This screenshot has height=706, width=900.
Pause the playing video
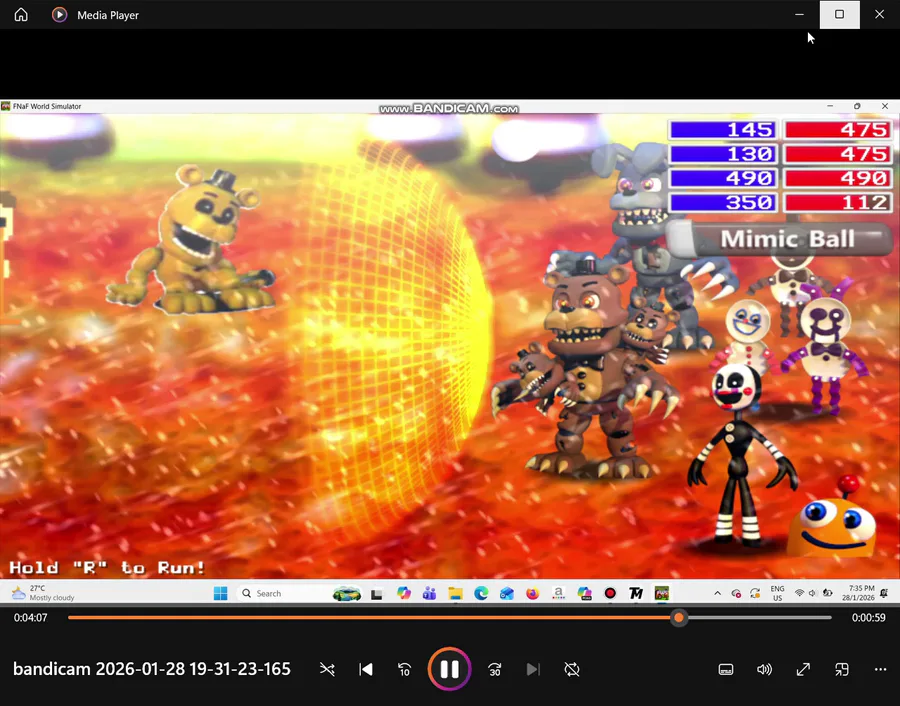pyautogui.click(x=449, y=669)
